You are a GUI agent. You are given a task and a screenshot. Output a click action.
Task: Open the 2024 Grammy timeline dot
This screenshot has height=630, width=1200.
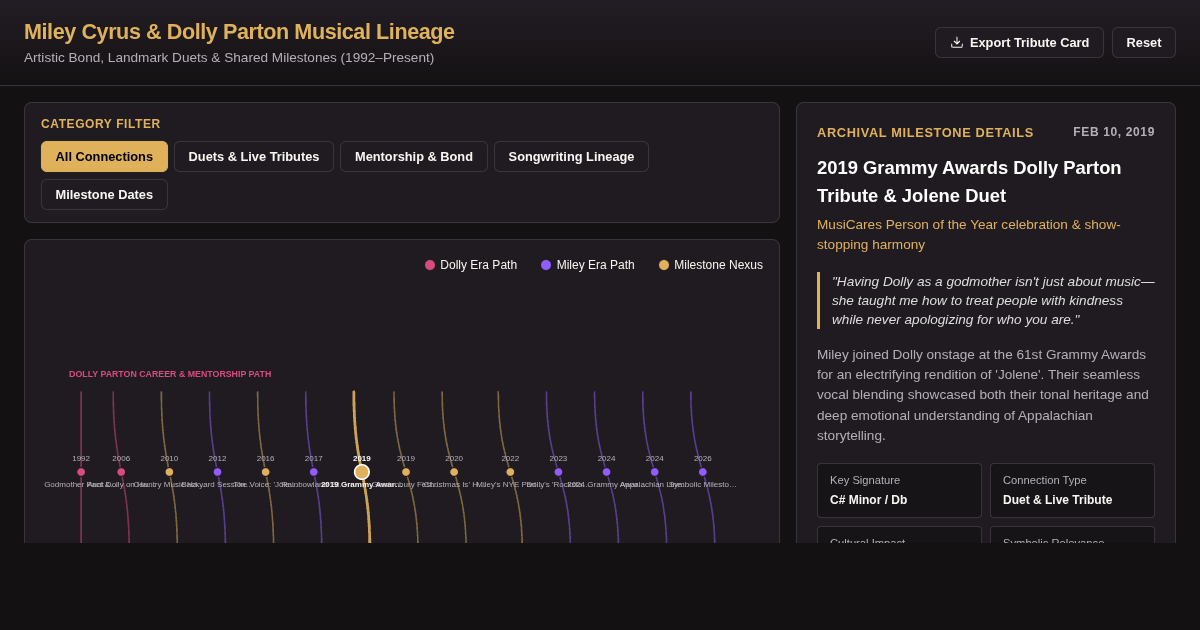pyautogui.click(x=606, y=472)
